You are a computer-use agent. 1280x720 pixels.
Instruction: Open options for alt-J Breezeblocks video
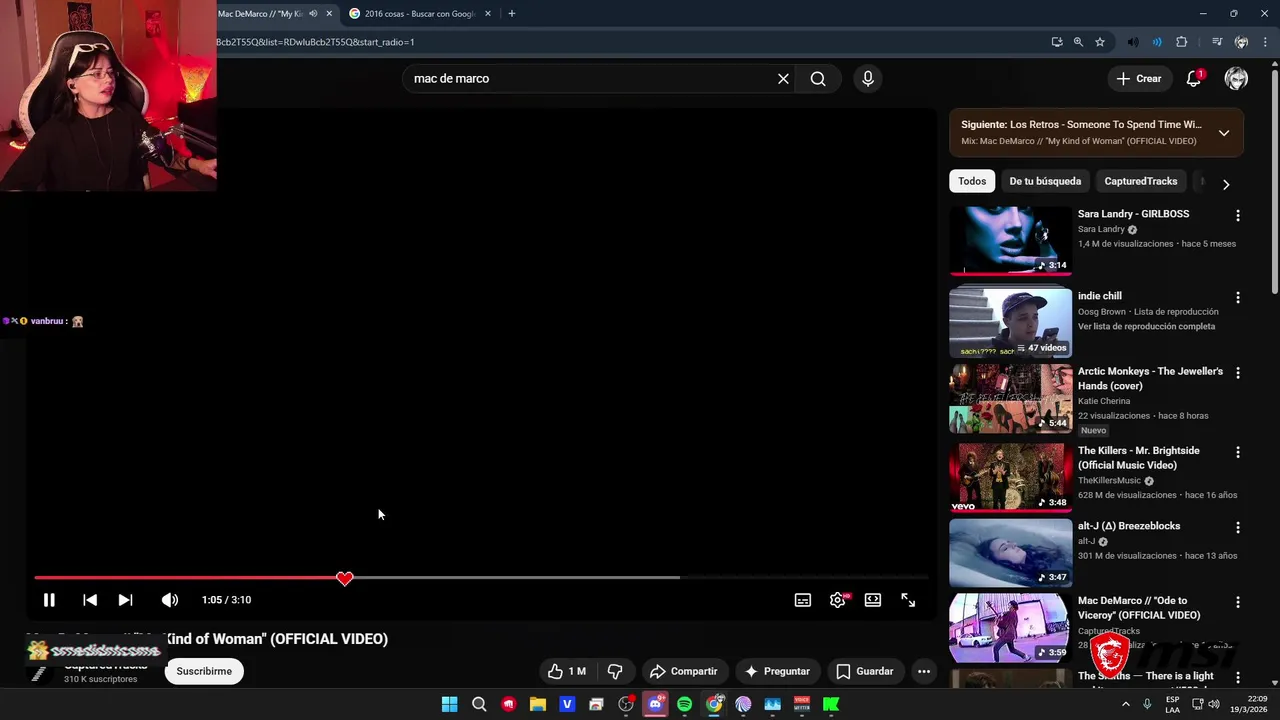[1238, 527]
